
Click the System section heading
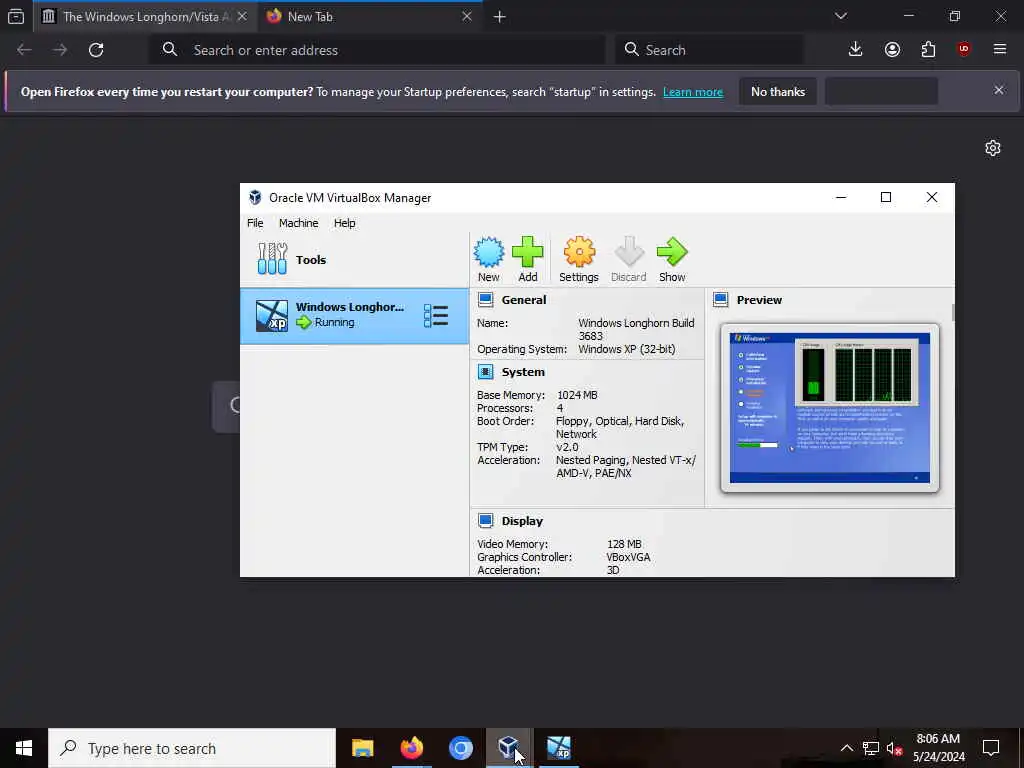(523, 372)
